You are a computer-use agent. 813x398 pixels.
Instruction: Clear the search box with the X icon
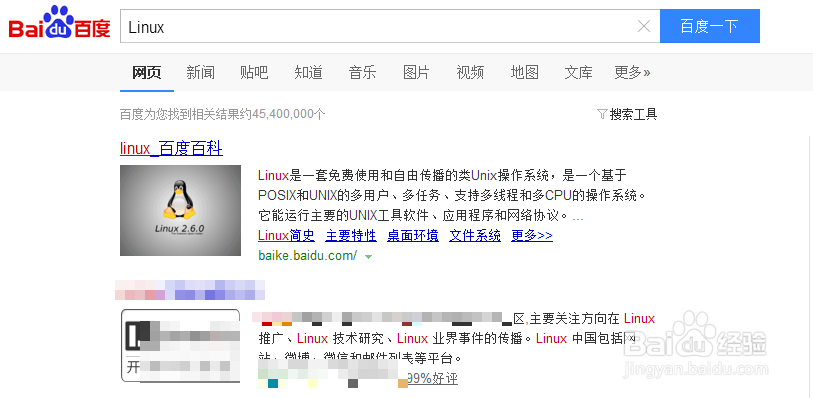643,26
